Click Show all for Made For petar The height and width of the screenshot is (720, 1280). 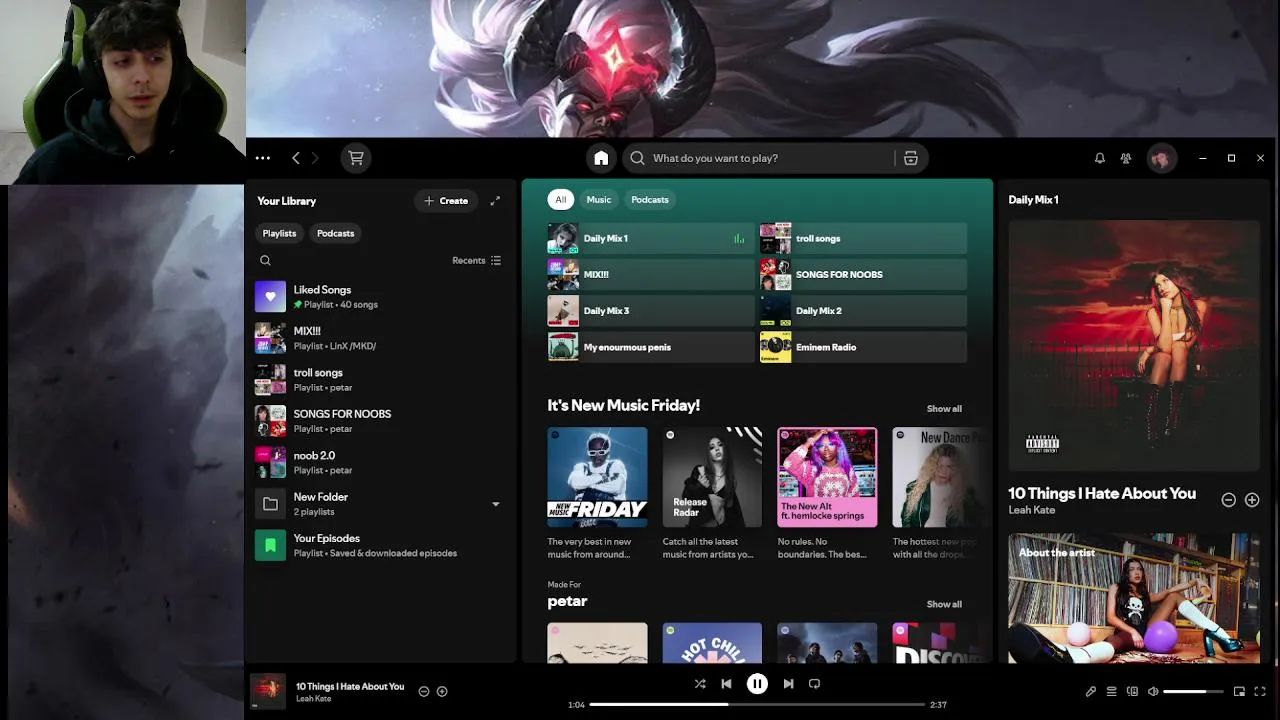(944, 604)
